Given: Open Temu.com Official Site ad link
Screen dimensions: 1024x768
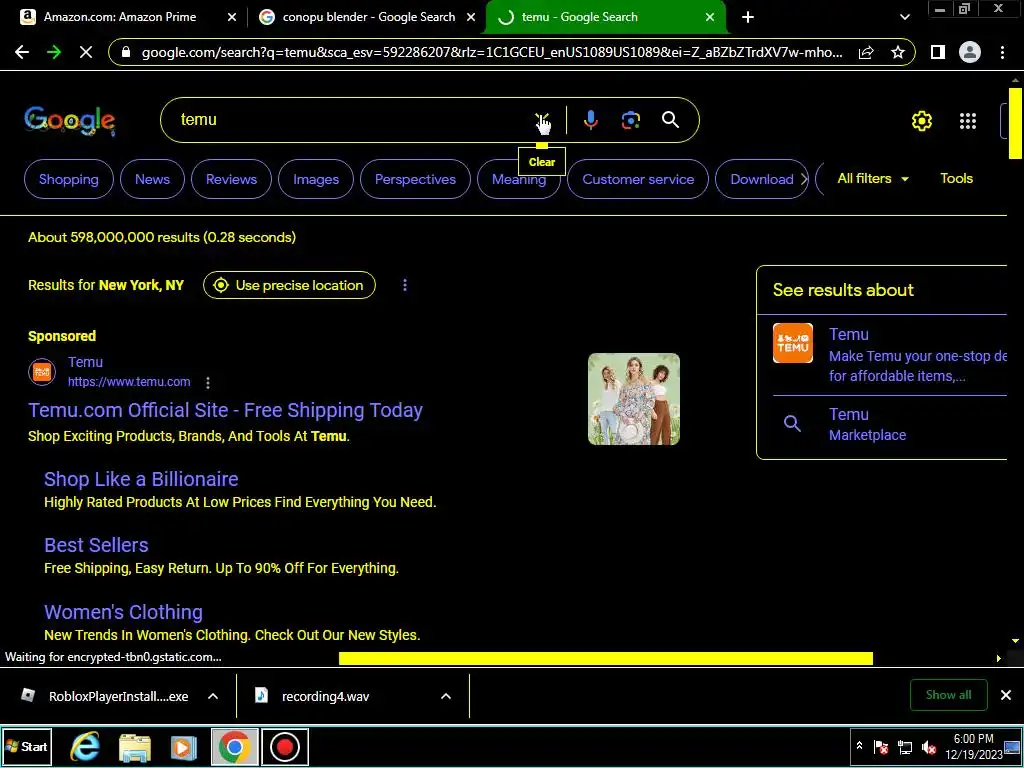Looking at the screenshot, I should point(225,410).
